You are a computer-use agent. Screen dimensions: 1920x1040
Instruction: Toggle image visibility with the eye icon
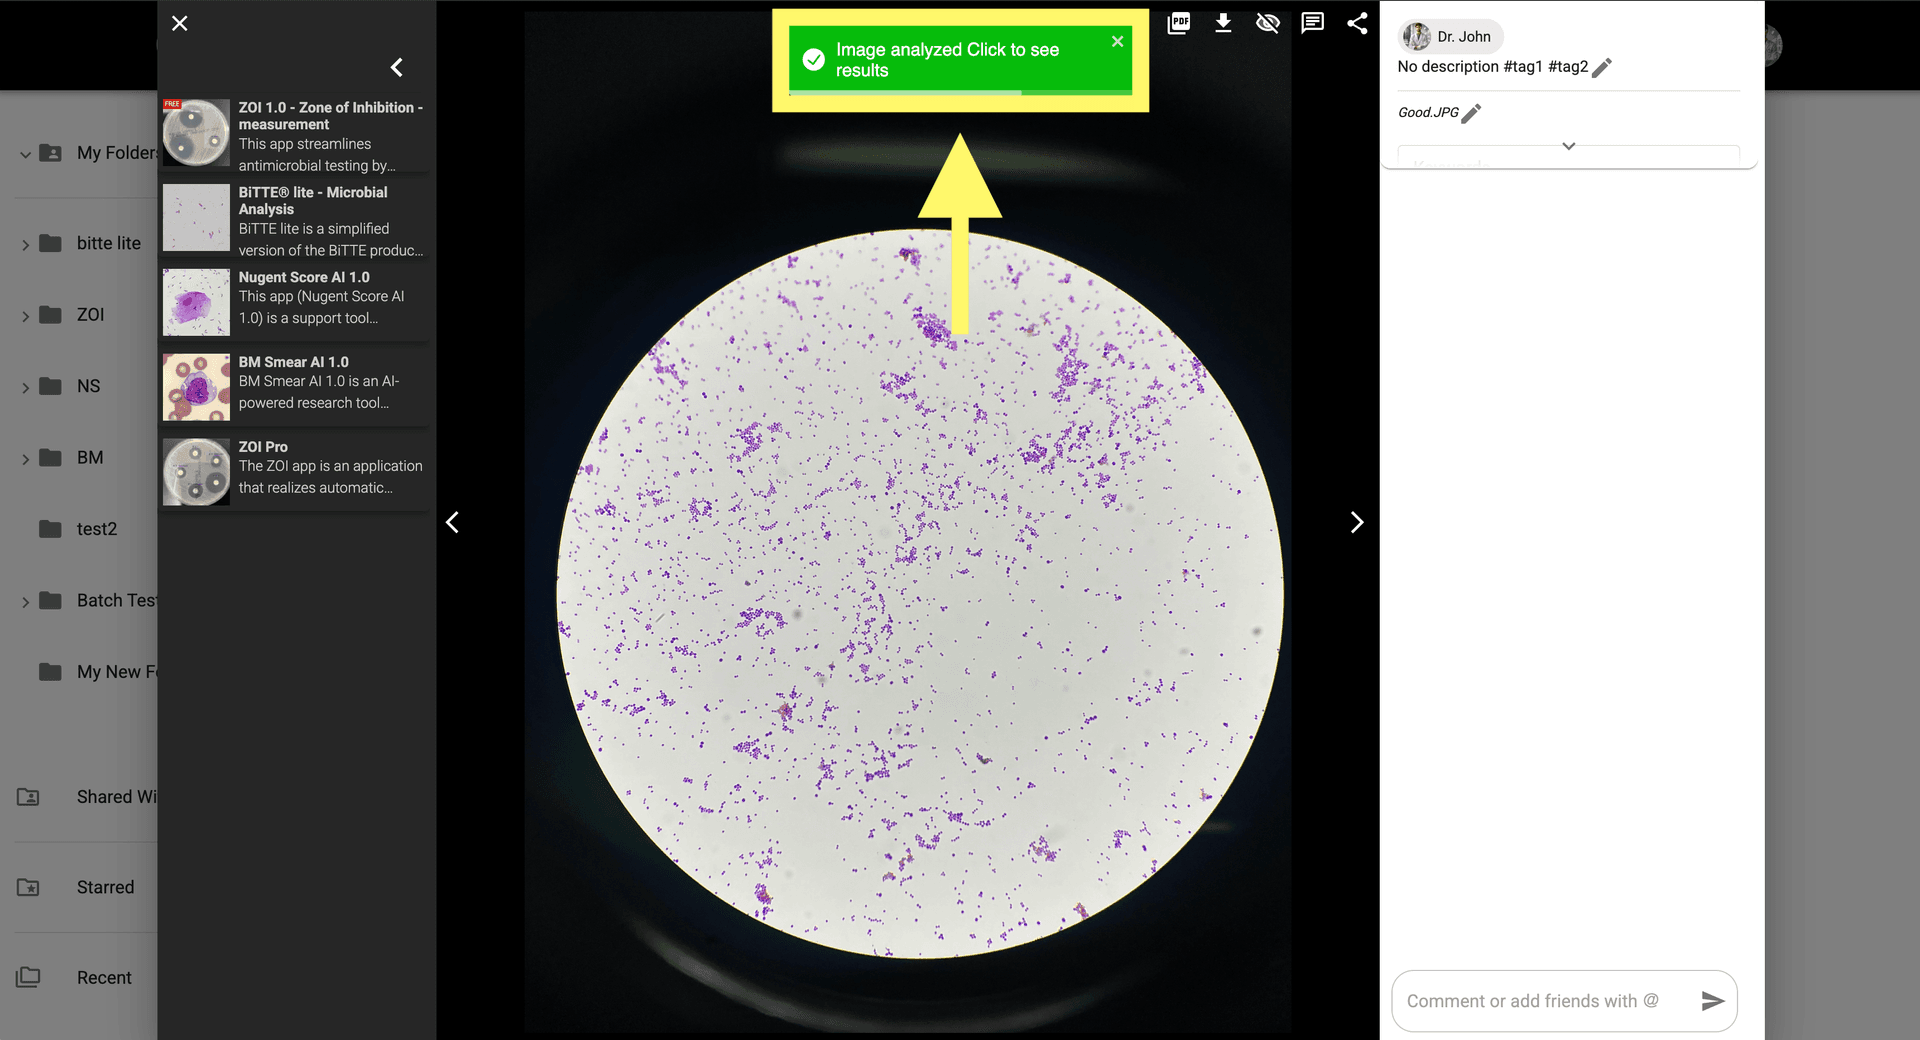coord(1267,22)
